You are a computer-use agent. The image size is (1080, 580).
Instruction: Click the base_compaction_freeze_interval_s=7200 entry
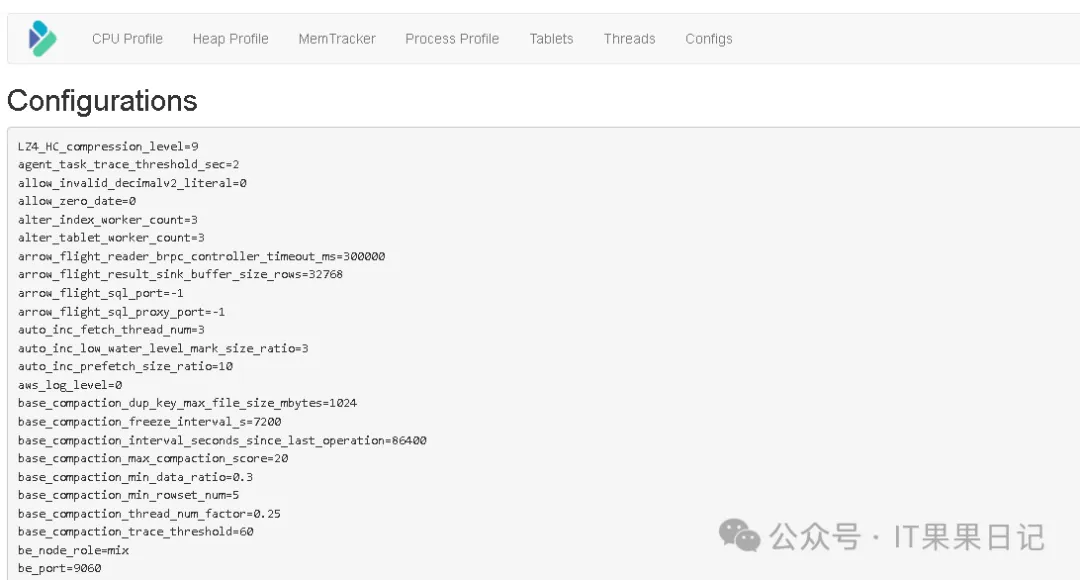(x=149, y=422)
